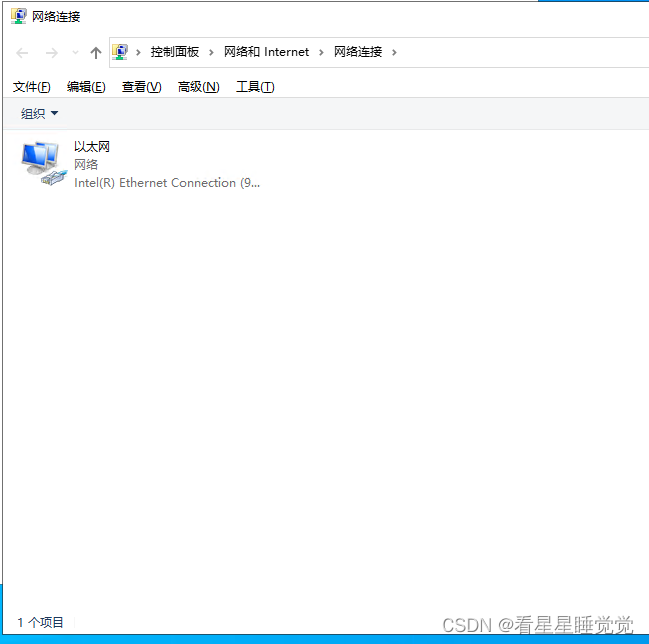Open the 查看(V) menu
Screen dimensions: 649x644
(142, 87)
